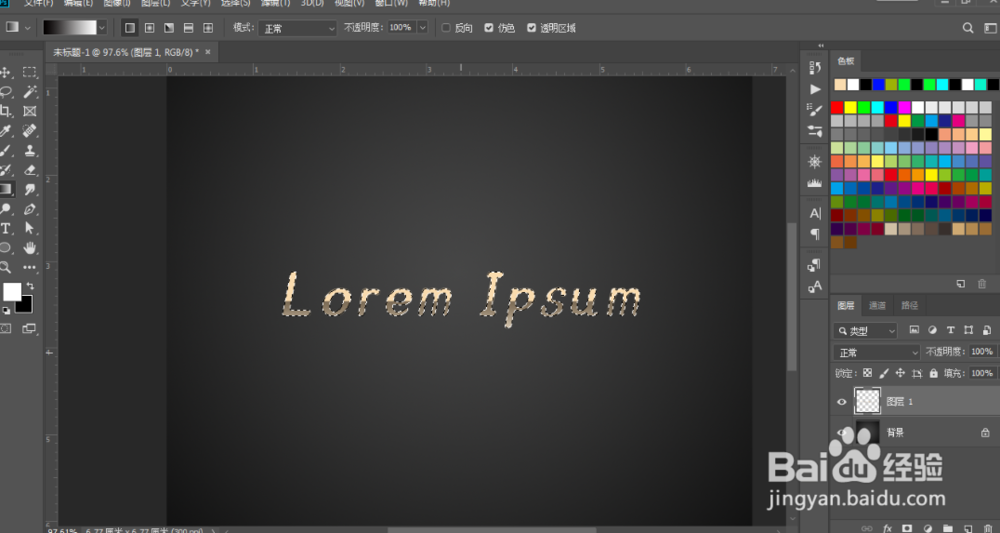The width and height of the screenshot is (1000, 533).
Task: Pick the yellow swatch next to red
Action: [x=851, y=107]
